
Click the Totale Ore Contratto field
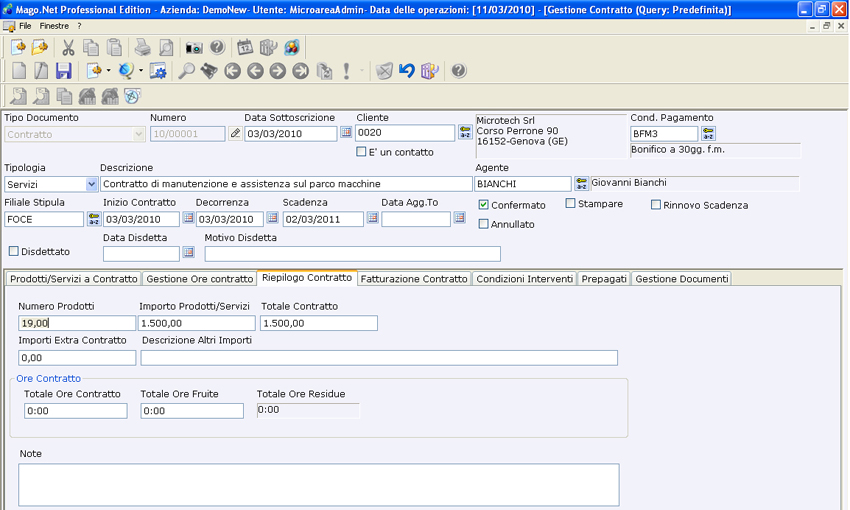76,411
